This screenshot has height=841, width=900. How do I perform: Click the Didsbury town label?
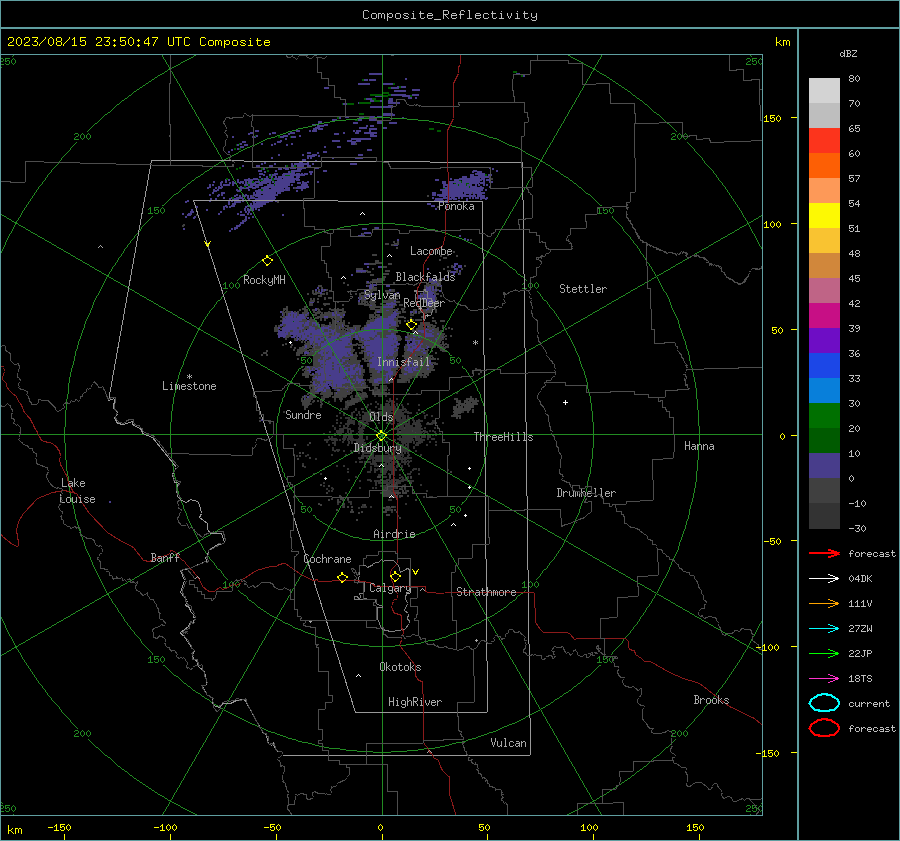click(377, 448)
